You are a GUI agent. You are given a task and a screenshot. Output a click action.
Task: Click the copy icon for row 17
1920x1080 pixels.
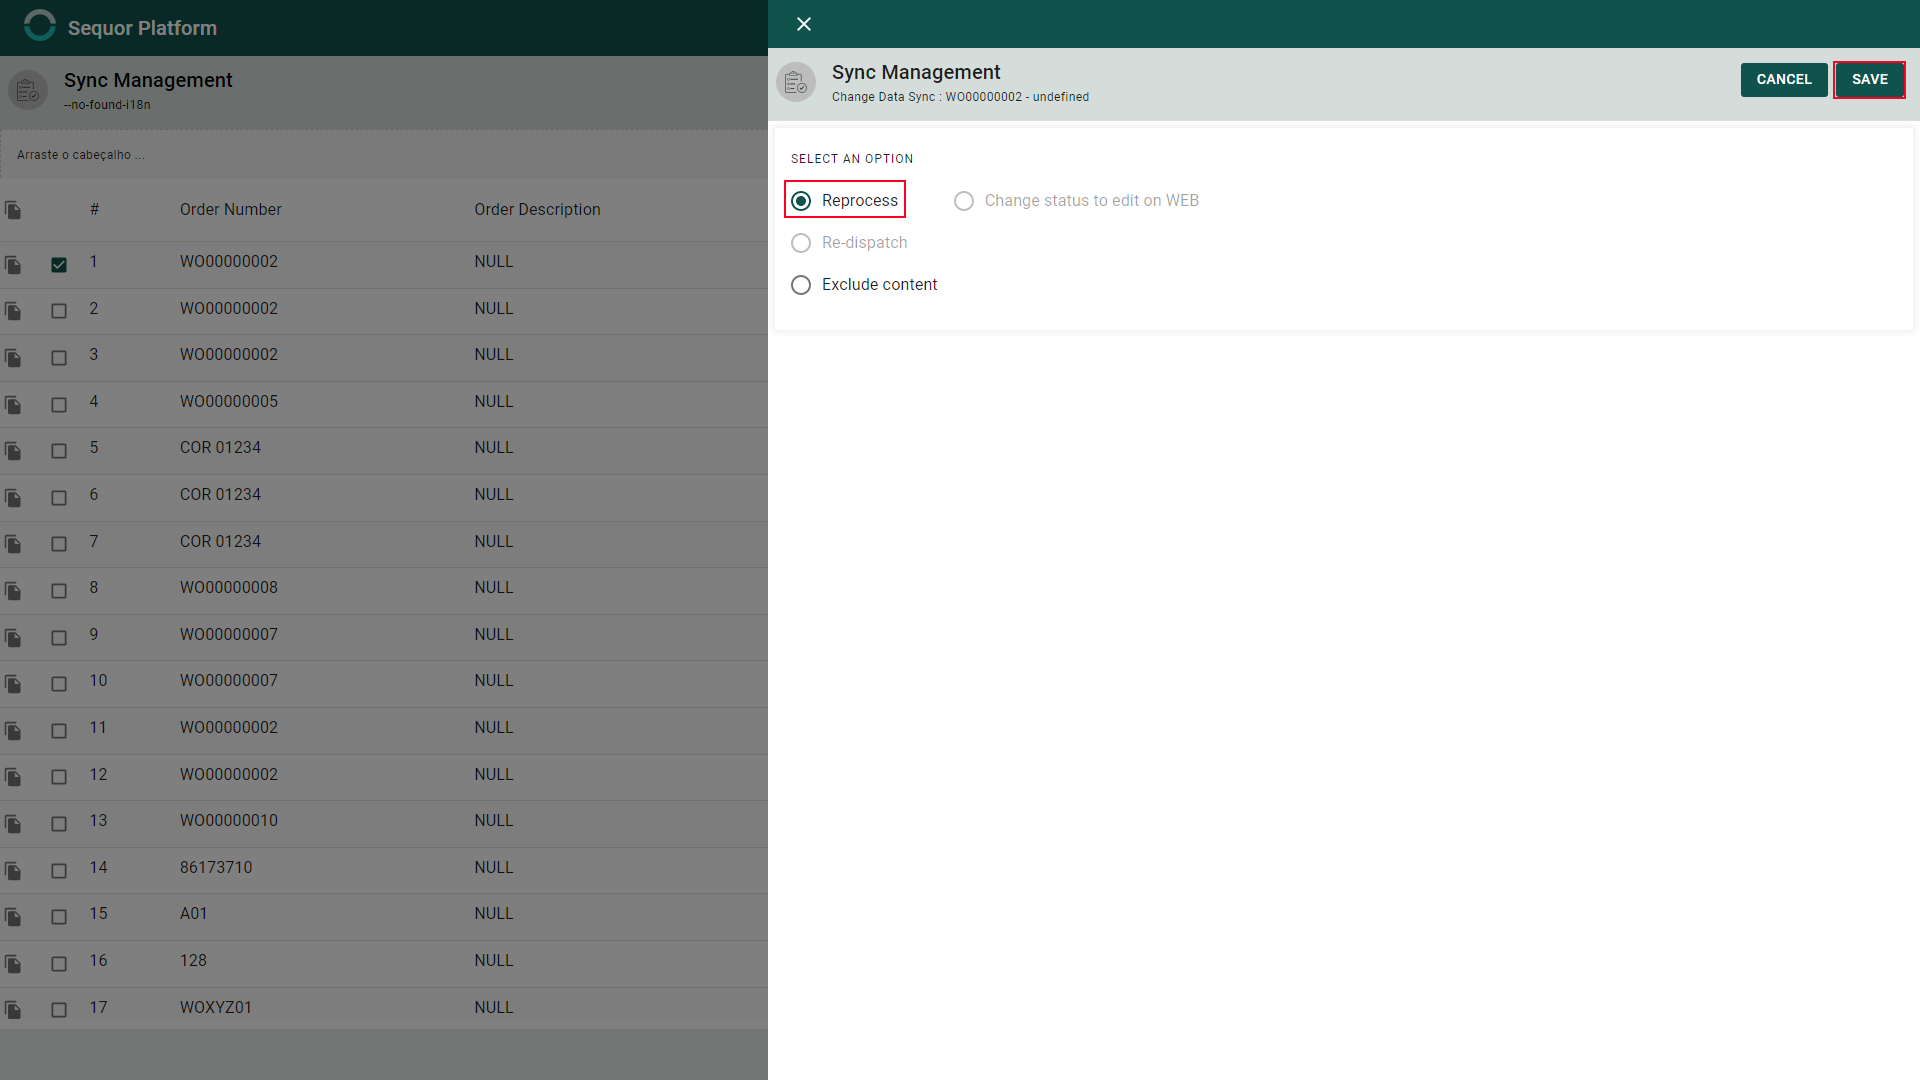click(13, 1010)
